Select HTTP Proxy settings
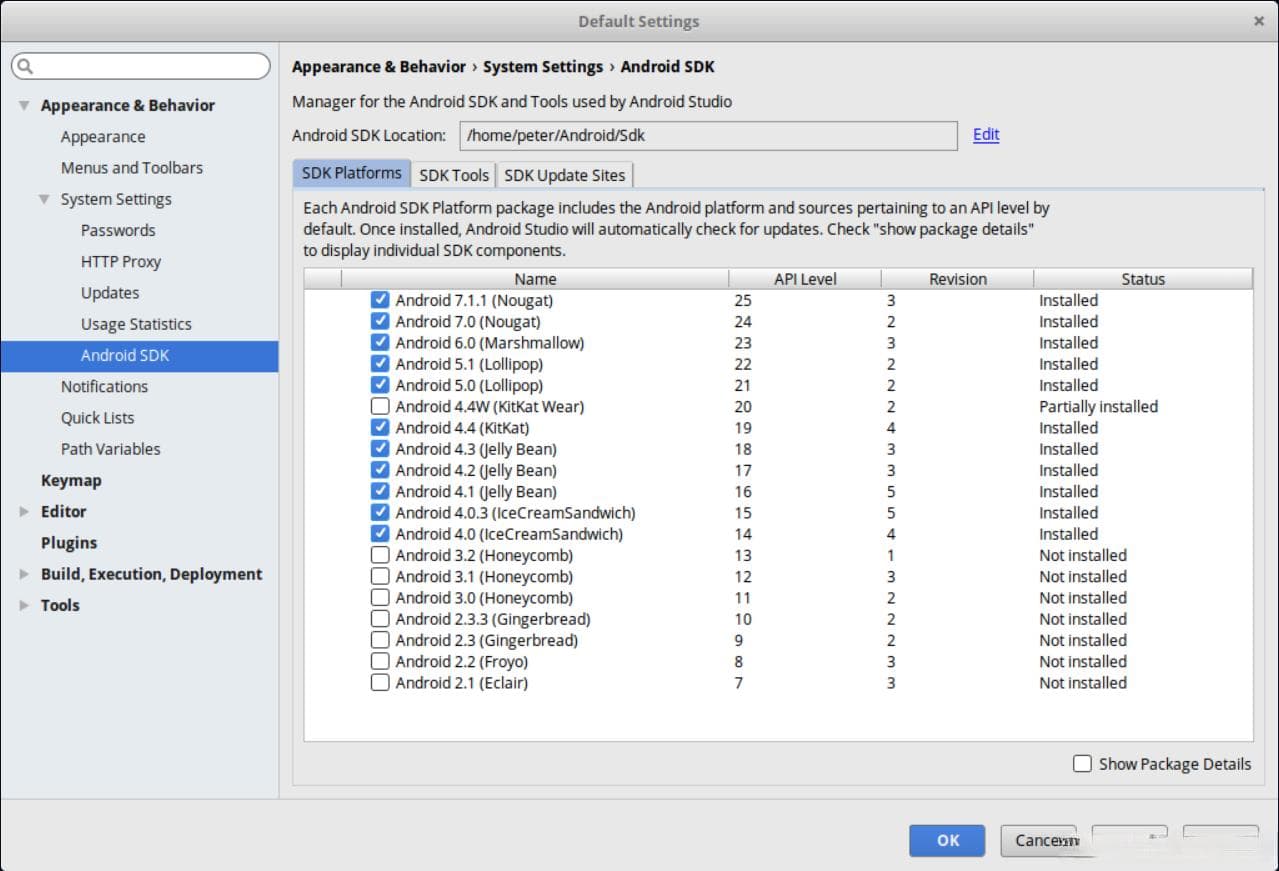This screenshot has width=1279, height=871. (x=121, y=261)
